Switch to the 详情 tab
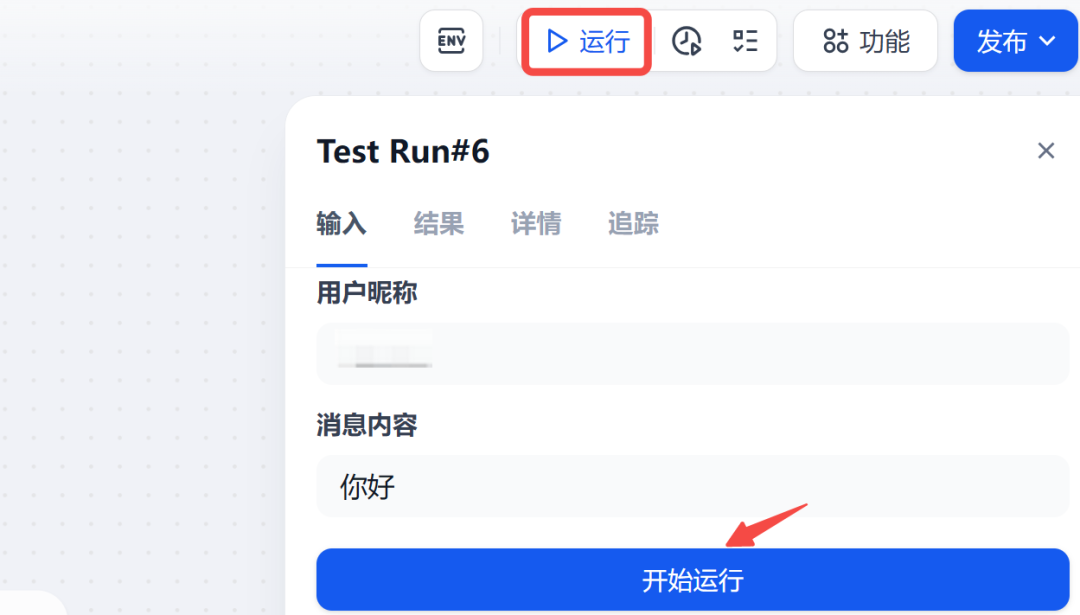Viewport: 1080px width, 615px height. coord(536,224)
